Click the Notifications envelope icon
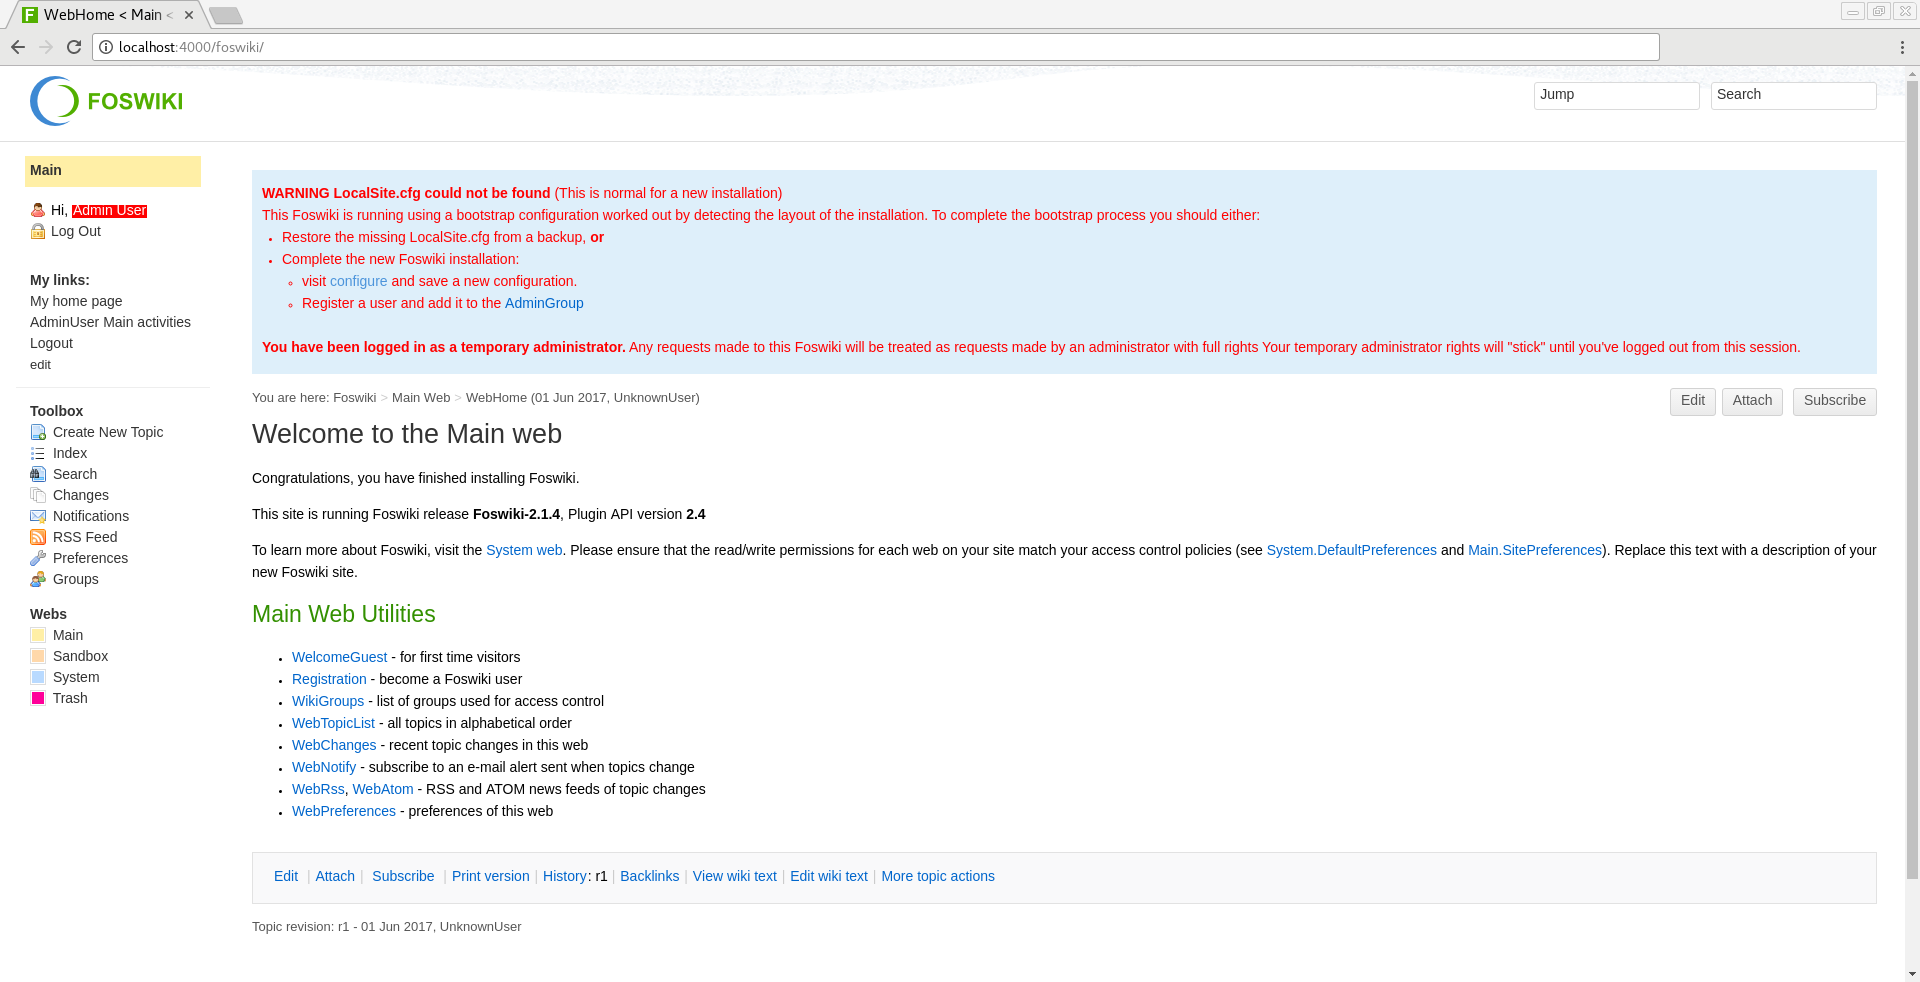 [38, 516]
